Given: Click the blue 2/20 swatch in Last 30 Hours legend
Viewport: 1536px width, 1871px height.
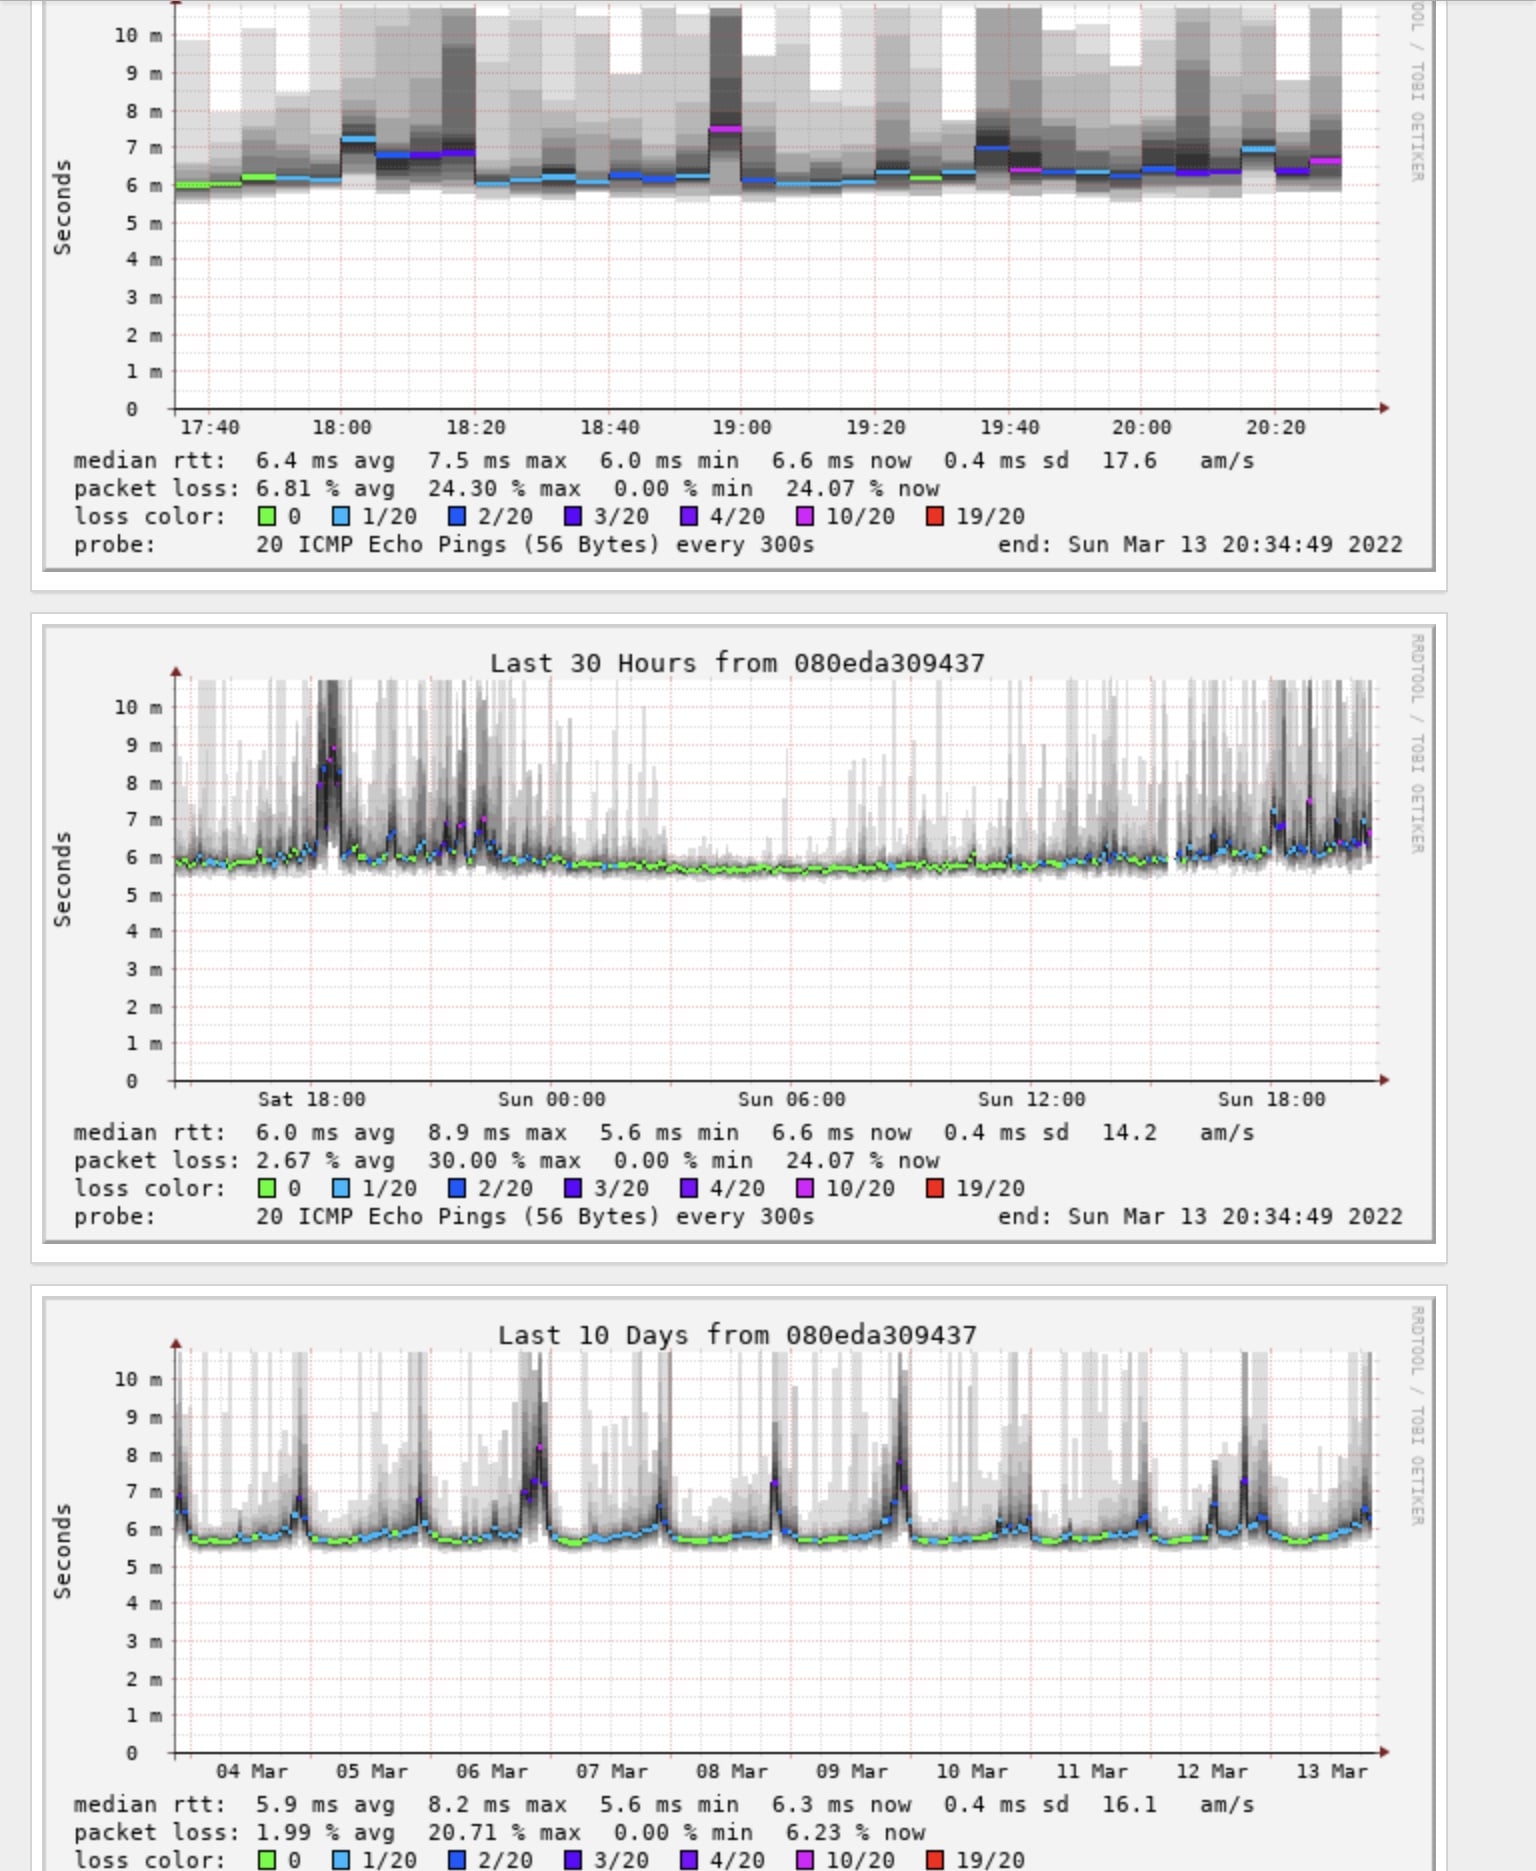Looking at the screenshot, I should click(457, 1188).
